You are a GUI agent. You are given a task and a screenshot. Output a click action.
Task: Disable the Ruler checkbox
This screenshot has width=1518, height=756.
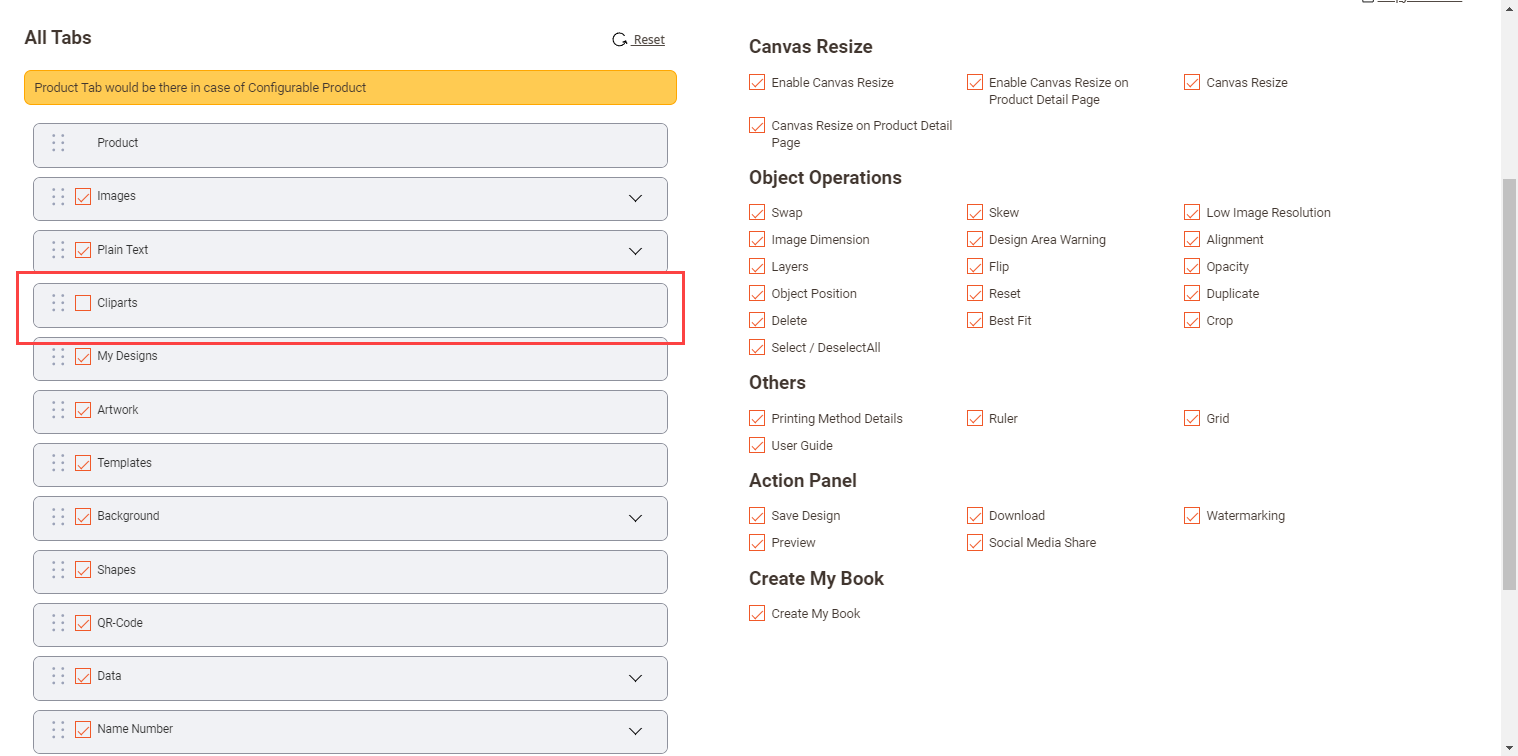pyautogui.click(x=975, y=419)
